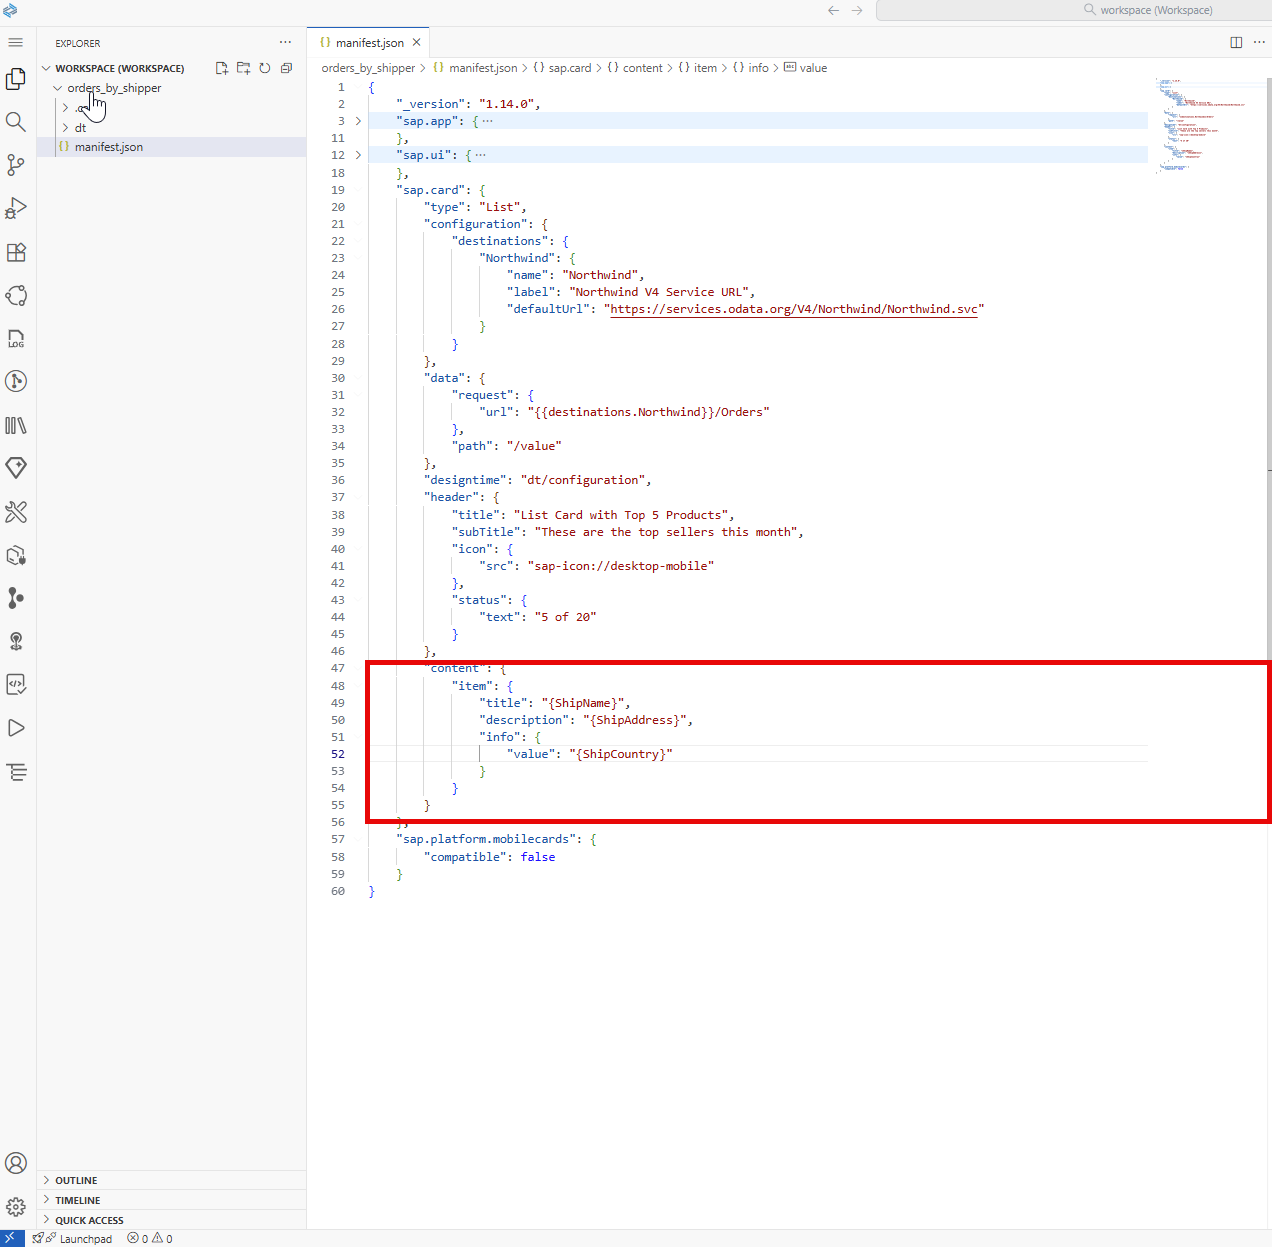Click the circular nodes icon in activity bar
Viewport: 1272px width, 1247px height.
coord(15,295)
